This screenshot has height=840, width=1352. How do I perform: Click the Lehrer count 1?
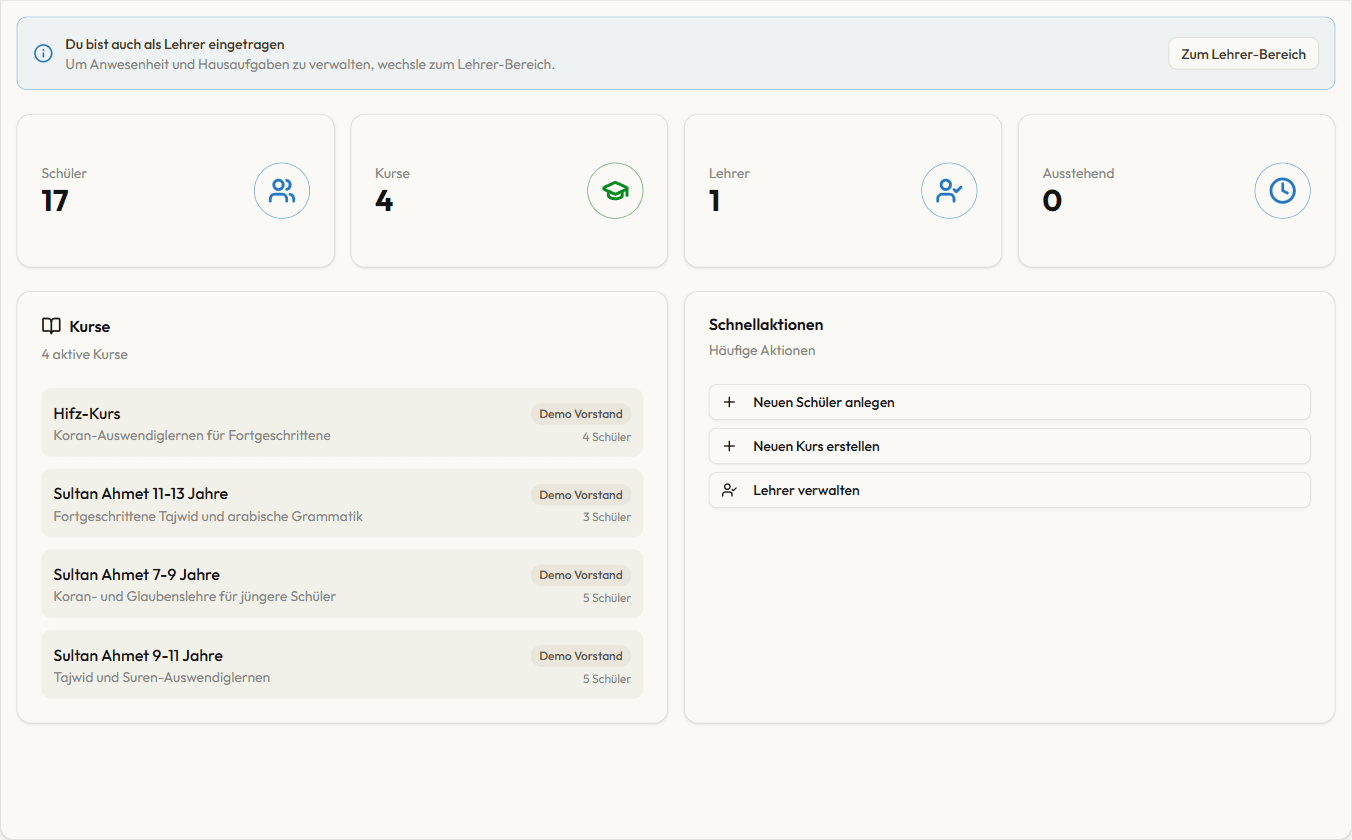coord(715,201)
